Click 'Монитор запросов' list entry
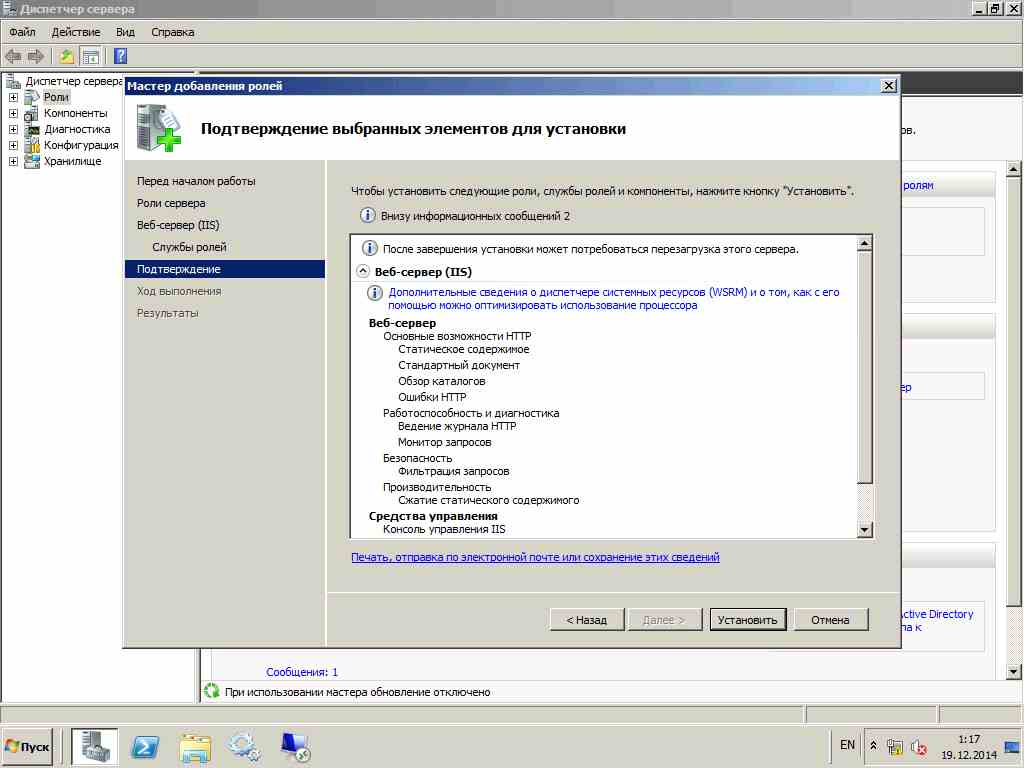The width and height of the screenshot is (1024, 768). coord(445,442)
